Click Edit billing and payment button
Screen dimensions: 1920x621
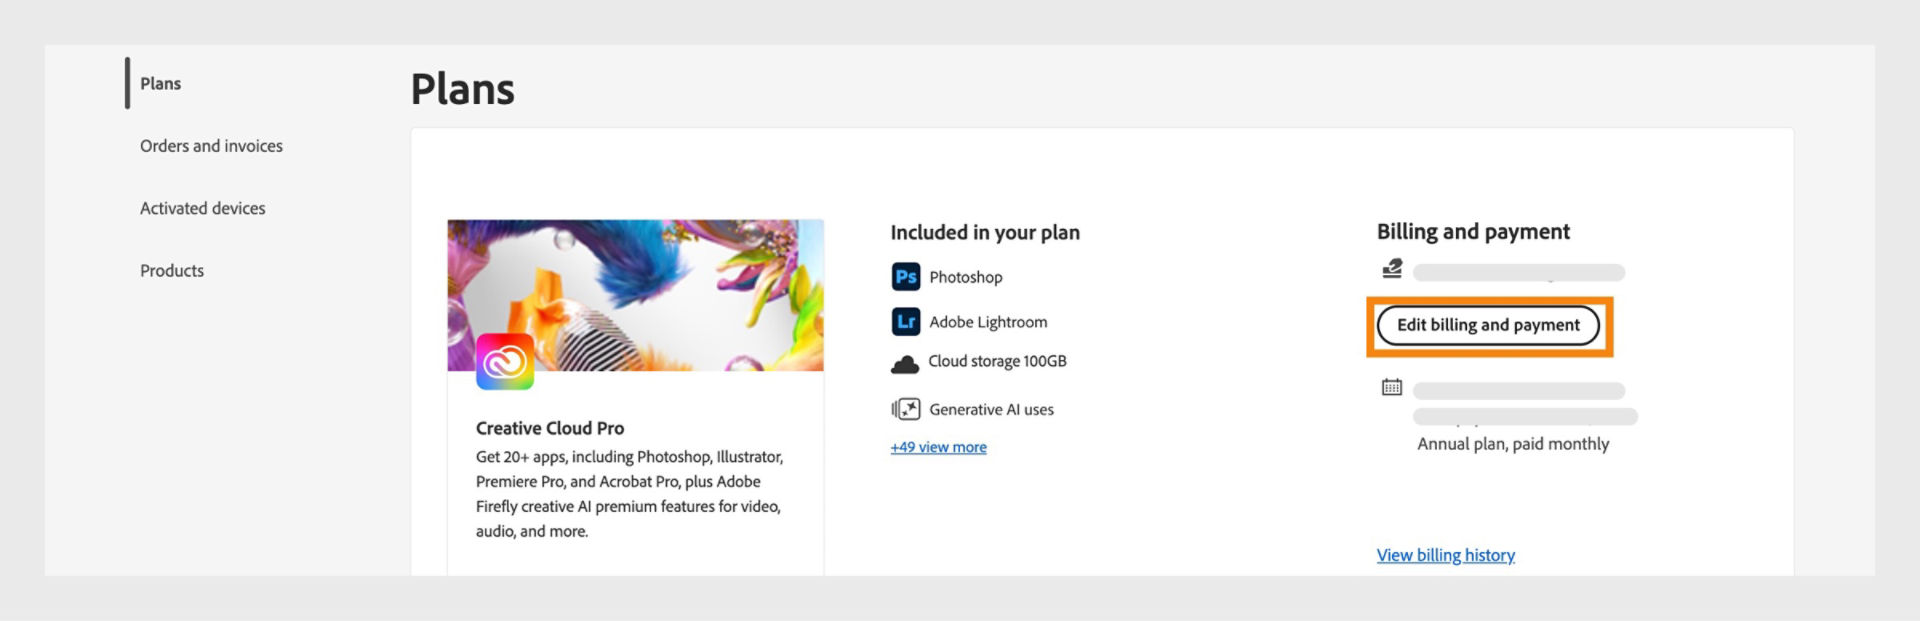(1488, 325)
